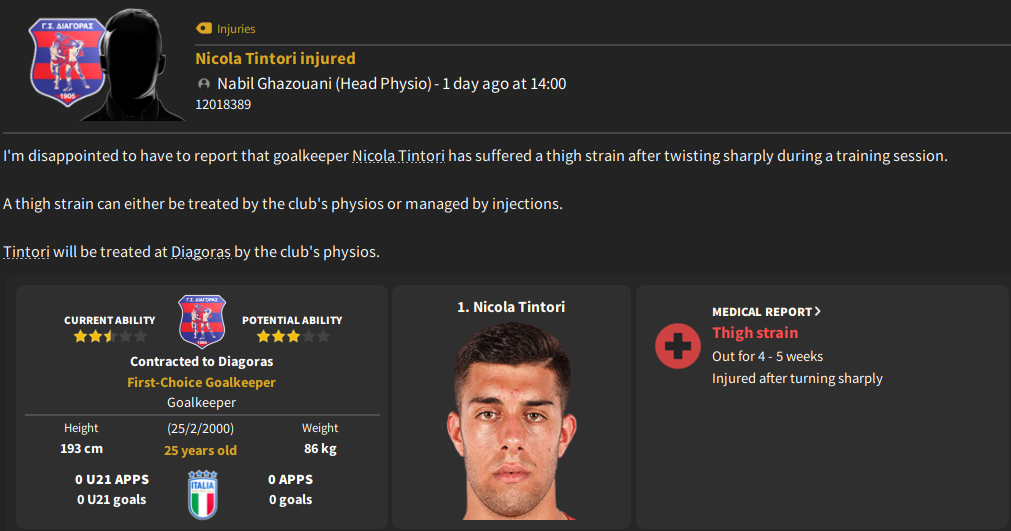Click the Diagoras crest in the player card
The width and height of the screenshot is (1011, 531).
[202, 319]
